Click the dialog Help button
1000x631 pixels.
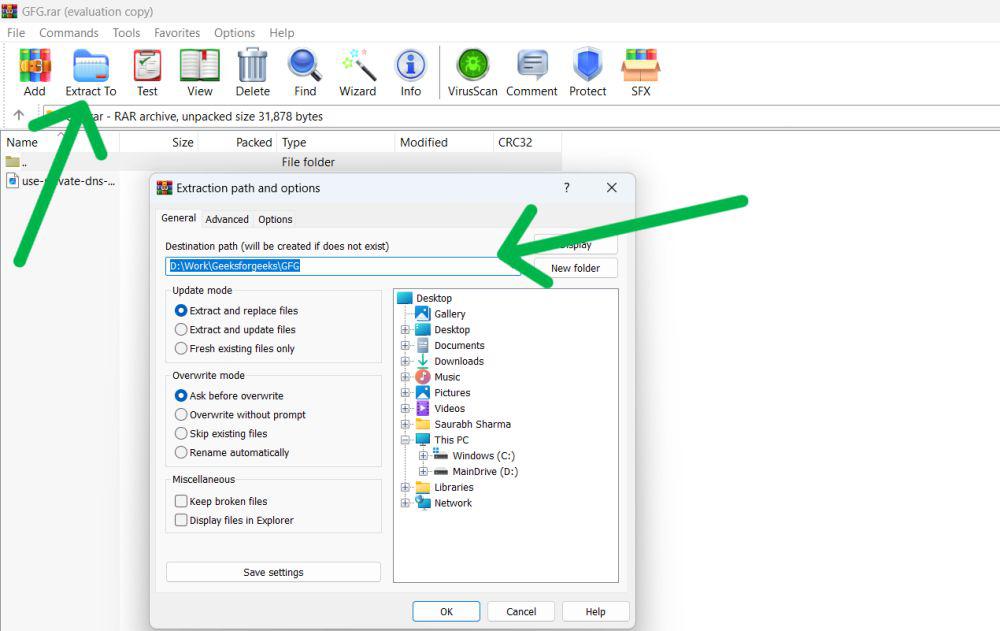[x=596, y=611]
